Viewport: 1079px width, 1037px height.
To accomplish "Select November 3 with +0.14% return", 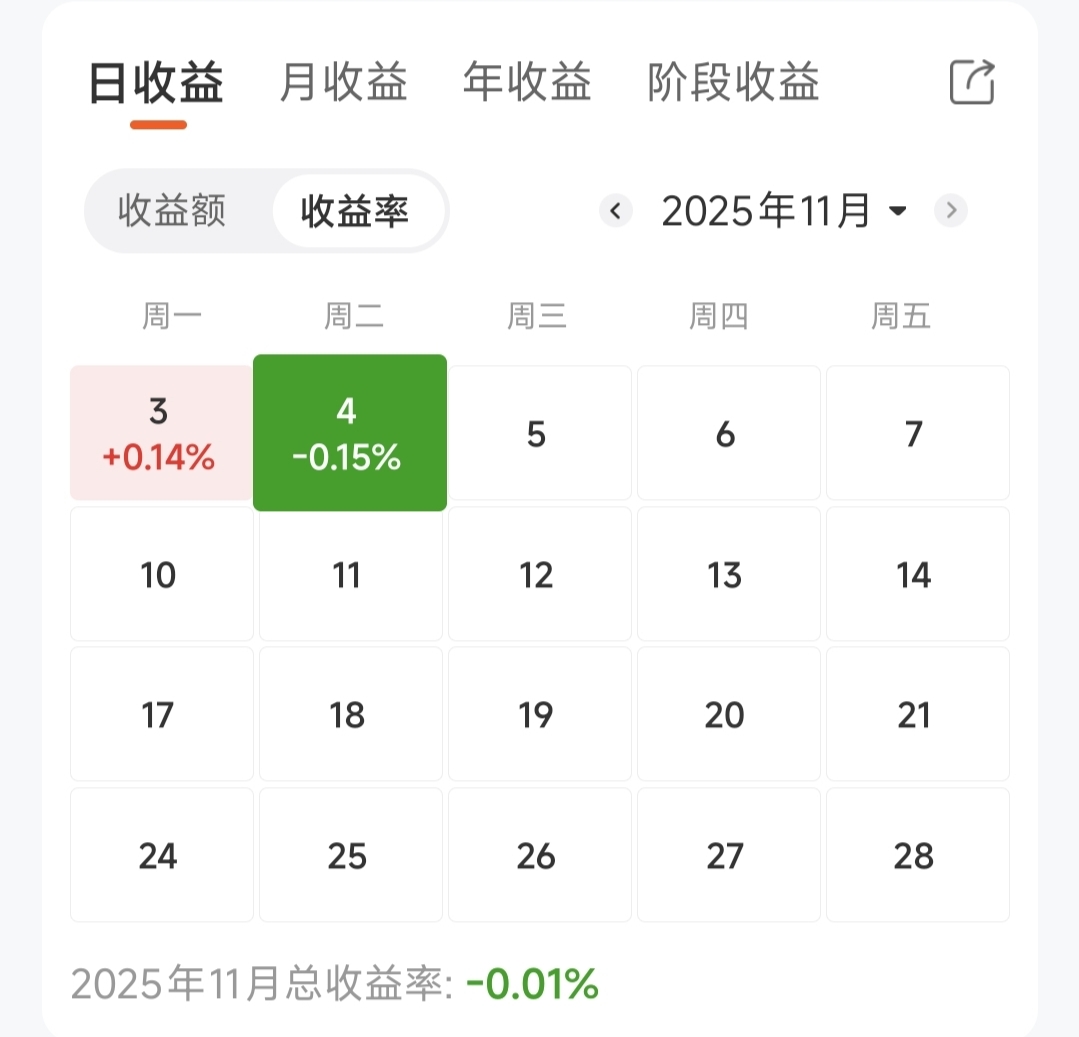I will click(x=160, y=433).
